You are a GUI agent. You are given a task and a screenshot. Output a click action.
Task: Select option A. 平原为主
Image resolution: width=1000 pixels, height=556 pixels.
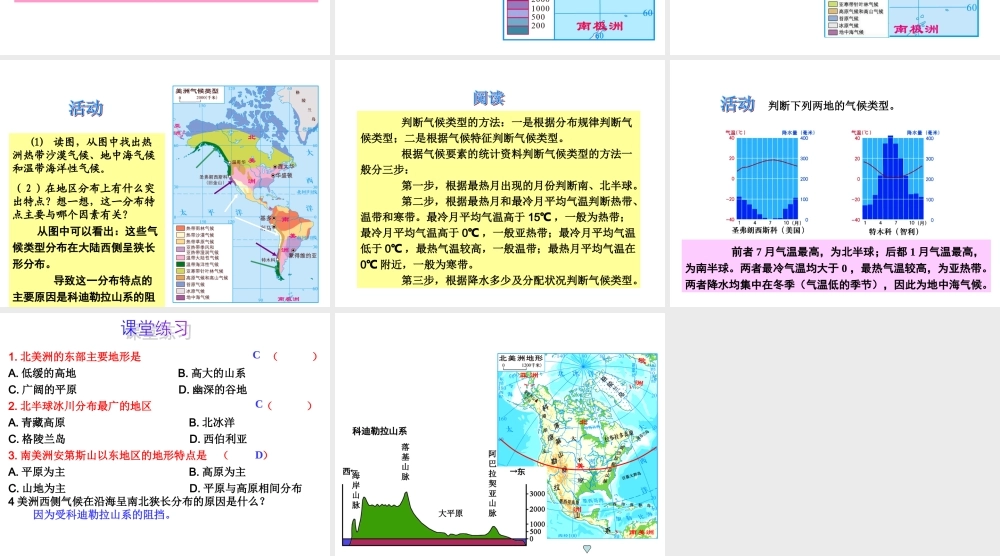[x=36, y=472]
